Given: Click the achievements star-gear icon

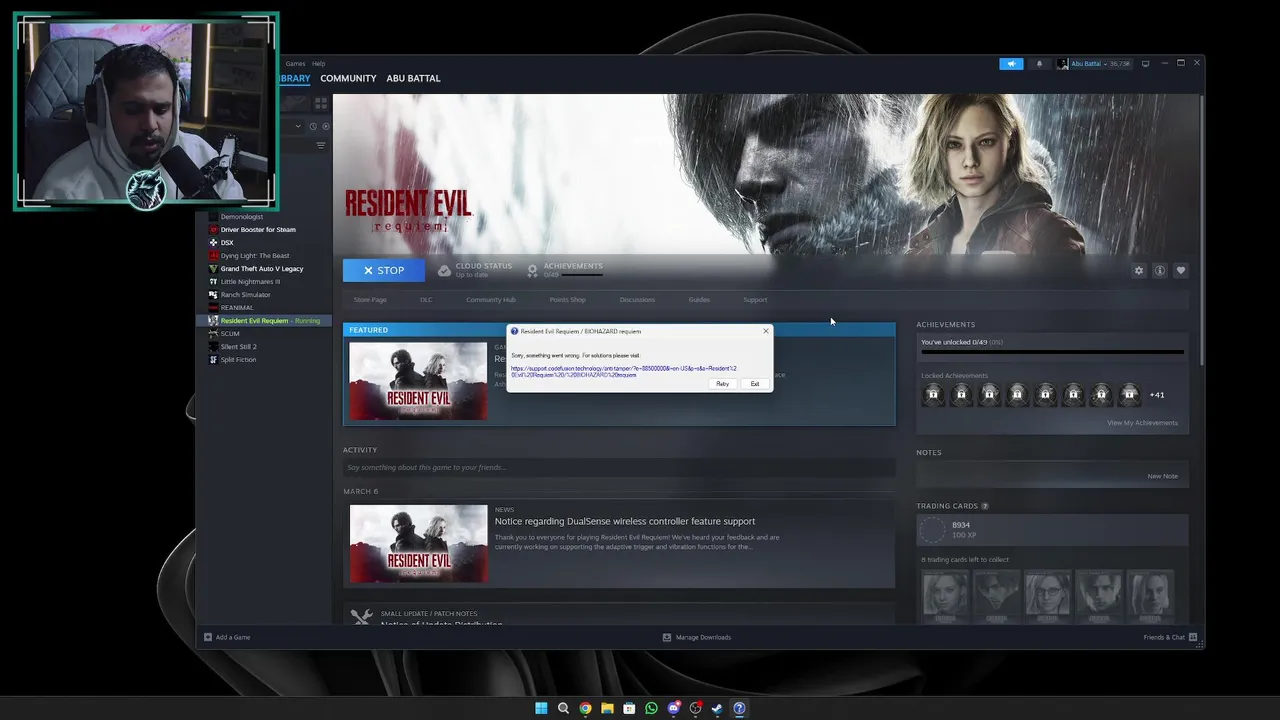Looking at the screenshot, I should [x=532, y=271].
